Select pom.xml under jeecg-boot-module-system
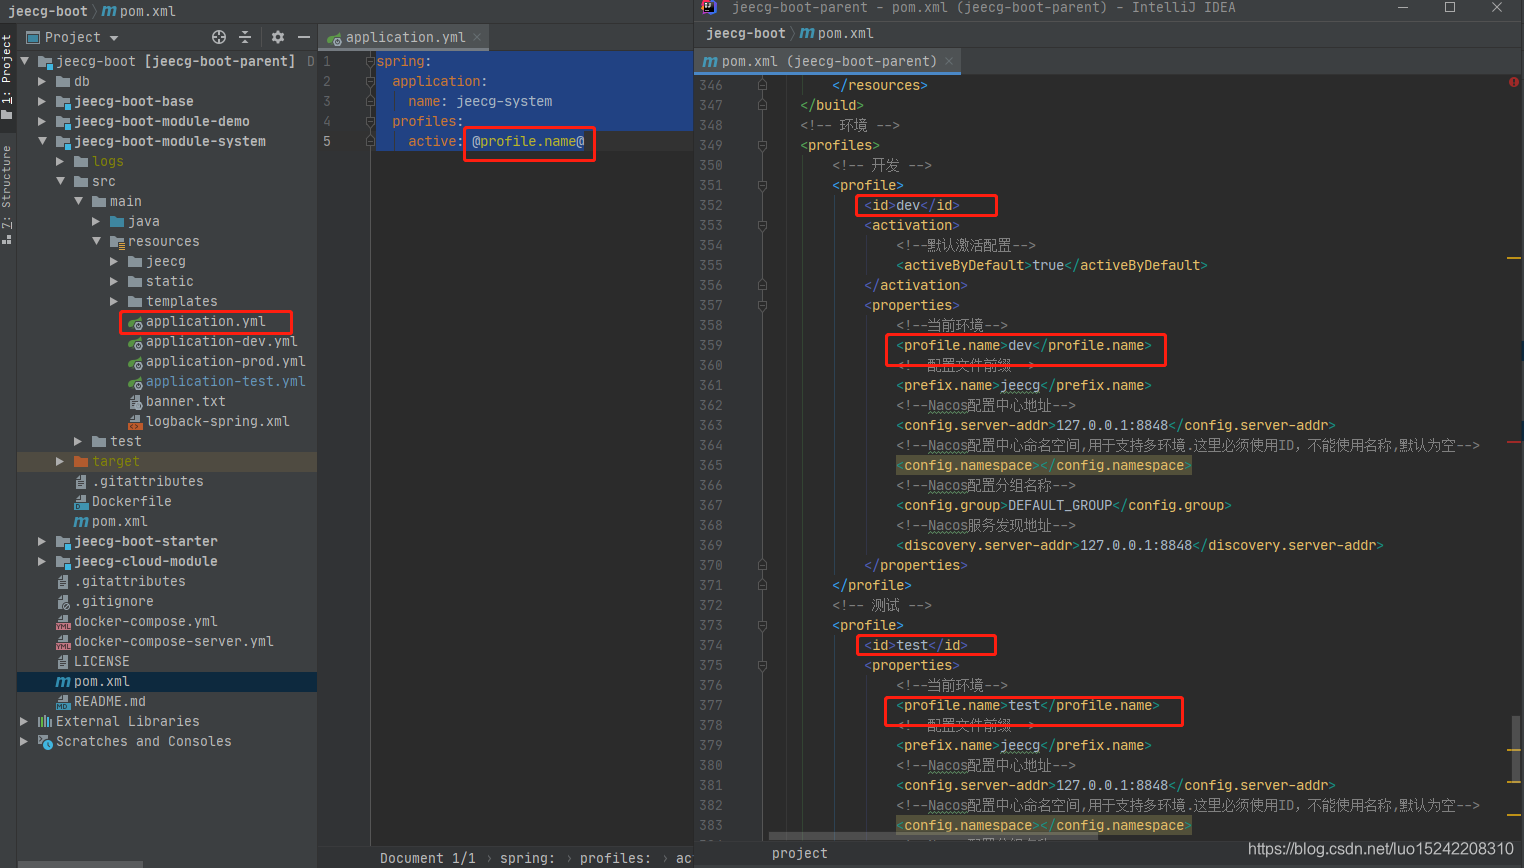This screenshot has height=868, width=1524. click(111, 521)
